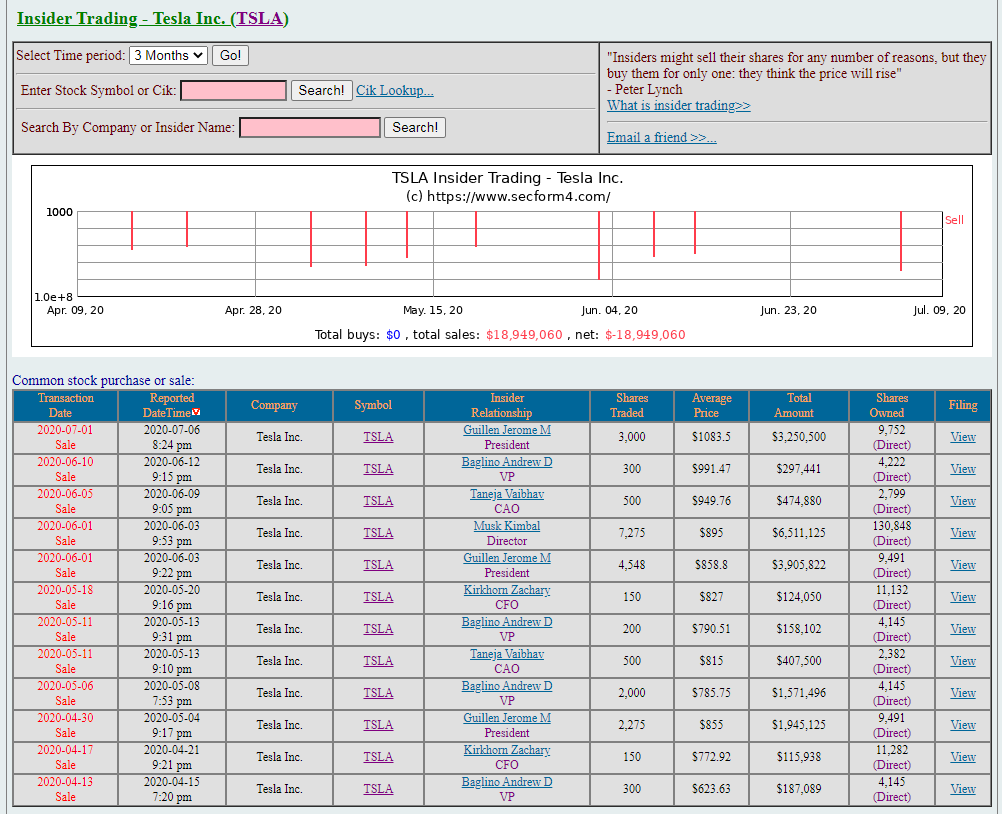View the filing for the $1,945,125 sale
The width and height of the screenshot is (1002, 814).
(x=962, y=725)
